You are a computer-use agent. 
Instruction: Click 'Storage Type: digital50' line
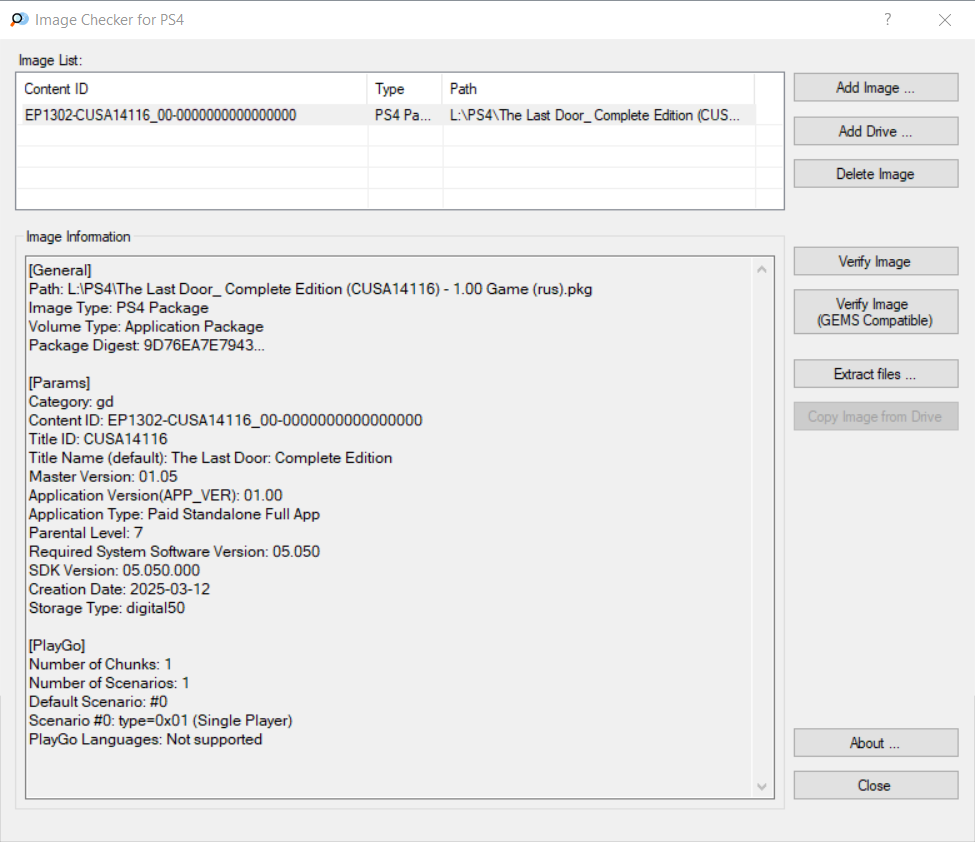tap(107, 608)
